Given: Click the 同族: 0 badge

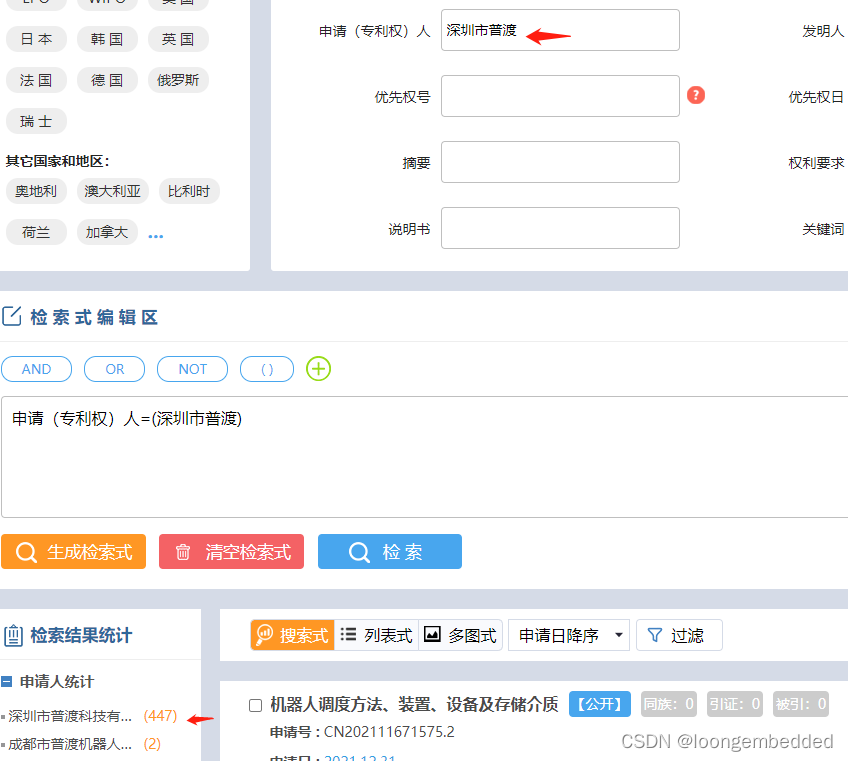Looking at the screenshot, I should coord(669,704).
